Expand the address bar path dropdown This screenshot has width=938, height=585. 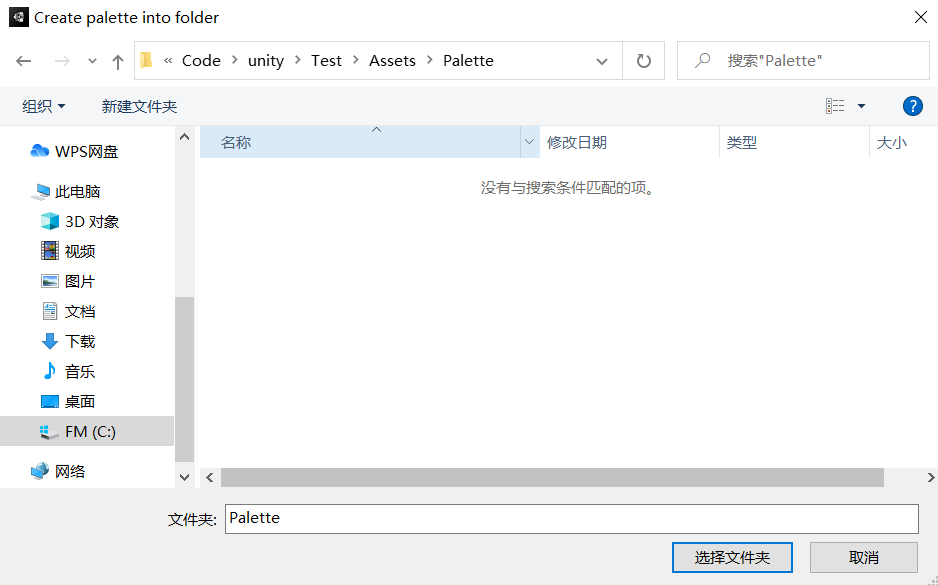coord(602,60)
